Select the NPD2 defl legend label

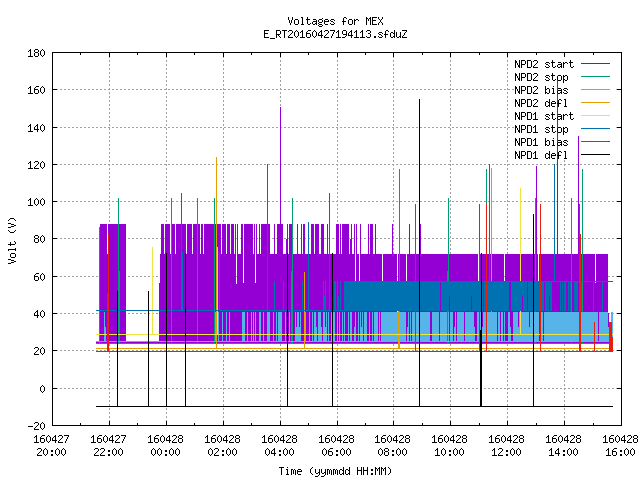point(541,103)
